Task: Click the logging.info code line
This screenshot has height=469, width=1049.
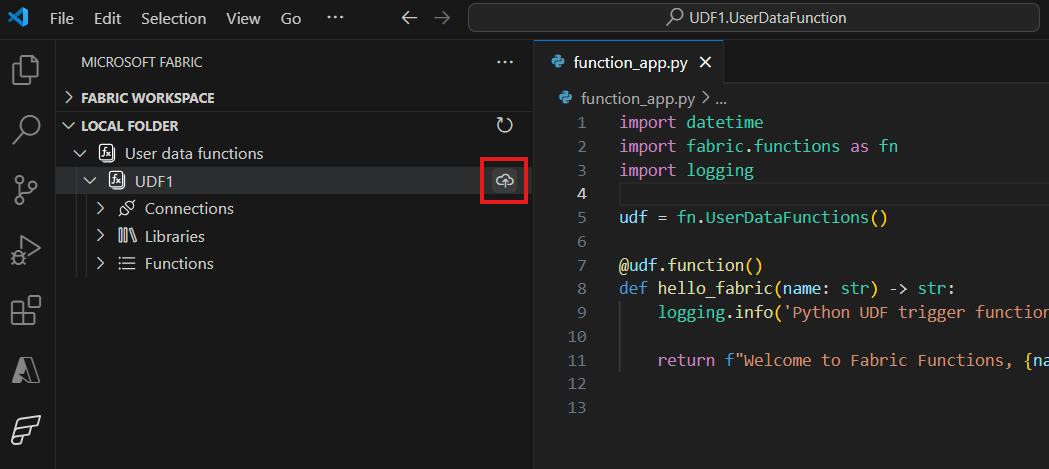Action: tap(853, 312)
